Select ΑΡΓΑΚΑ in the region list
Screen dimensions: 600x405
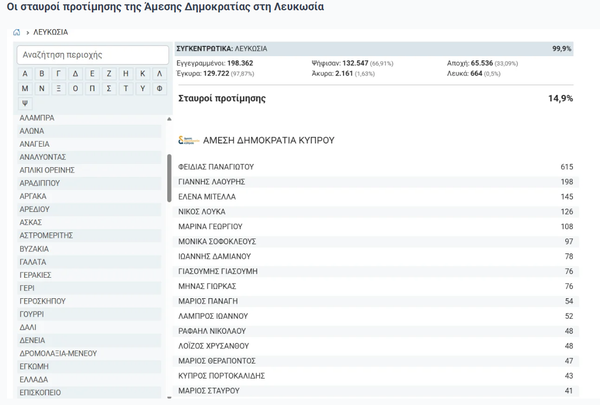coord(90,196)
